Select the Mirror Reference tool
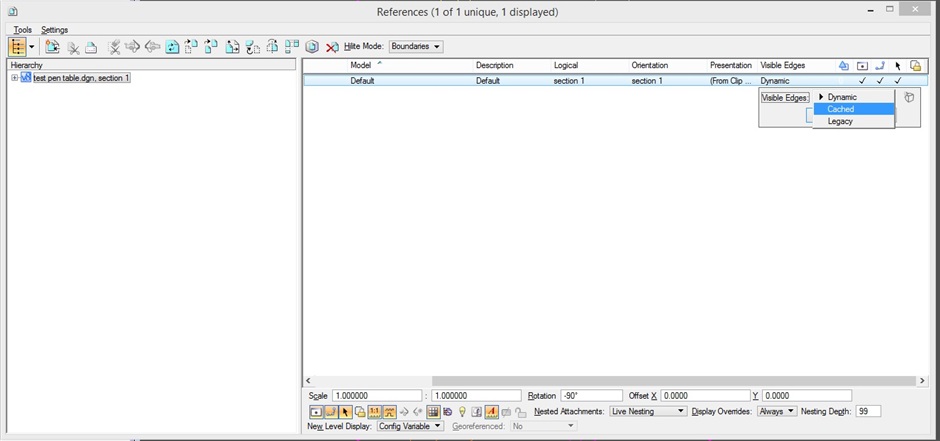The image size is (940, 441). click(x=272, y=47)
